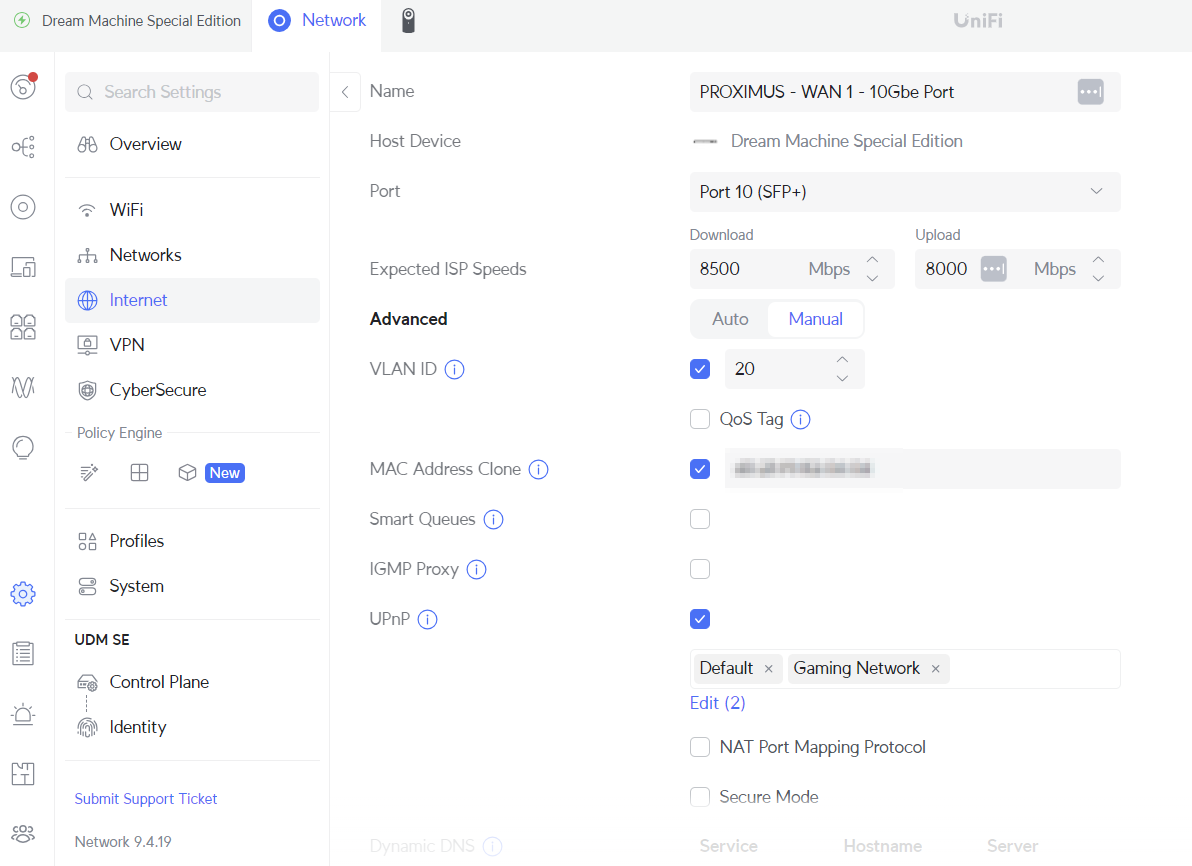Click the Submit Support Ticket link
The width and height of the screenshot is (1192, 866).
click(x=146, y=799)
